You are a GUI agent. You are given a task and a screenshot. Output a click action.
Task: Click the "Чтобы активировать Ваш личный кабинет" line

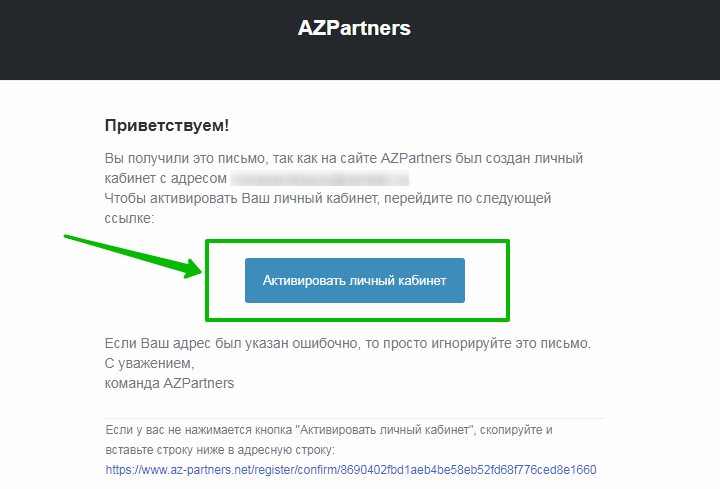[x=328, y=198]
